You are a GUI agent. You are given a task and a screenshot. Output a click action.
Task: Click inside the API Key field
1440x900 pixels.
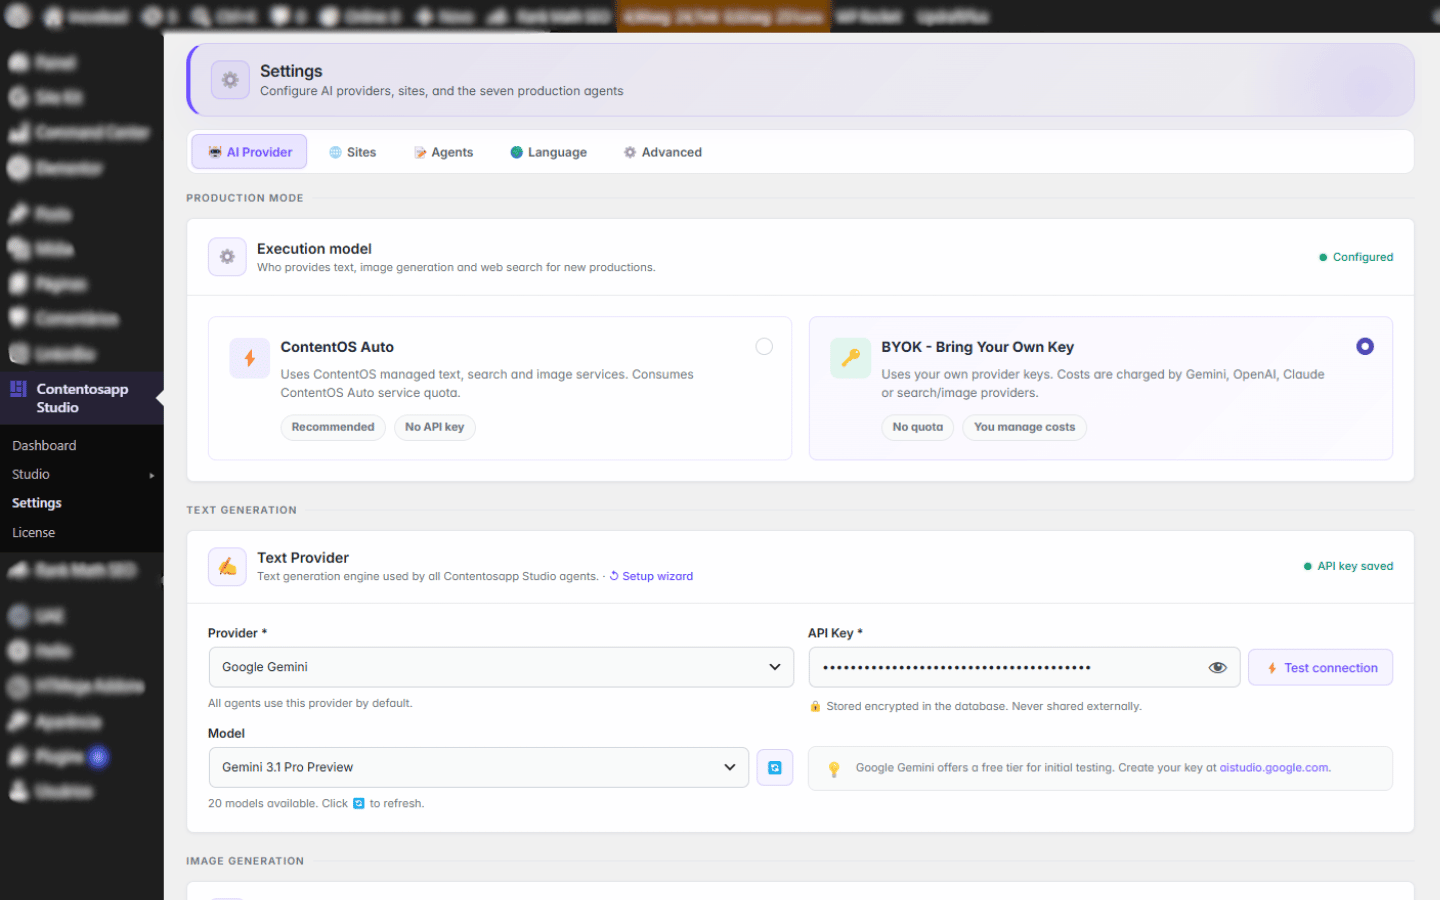(x=1024, y=667)
